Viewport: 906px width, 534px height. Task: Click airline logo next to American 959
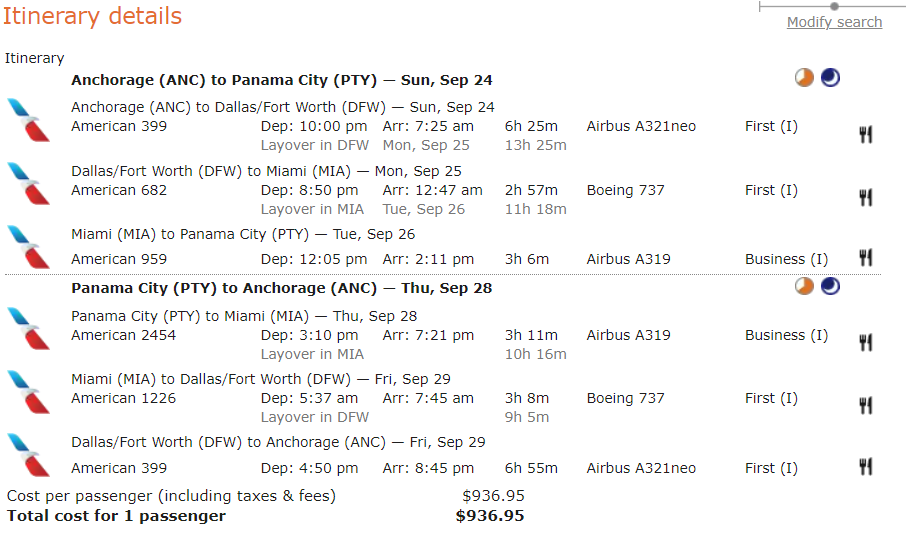(x=28, y=247)
